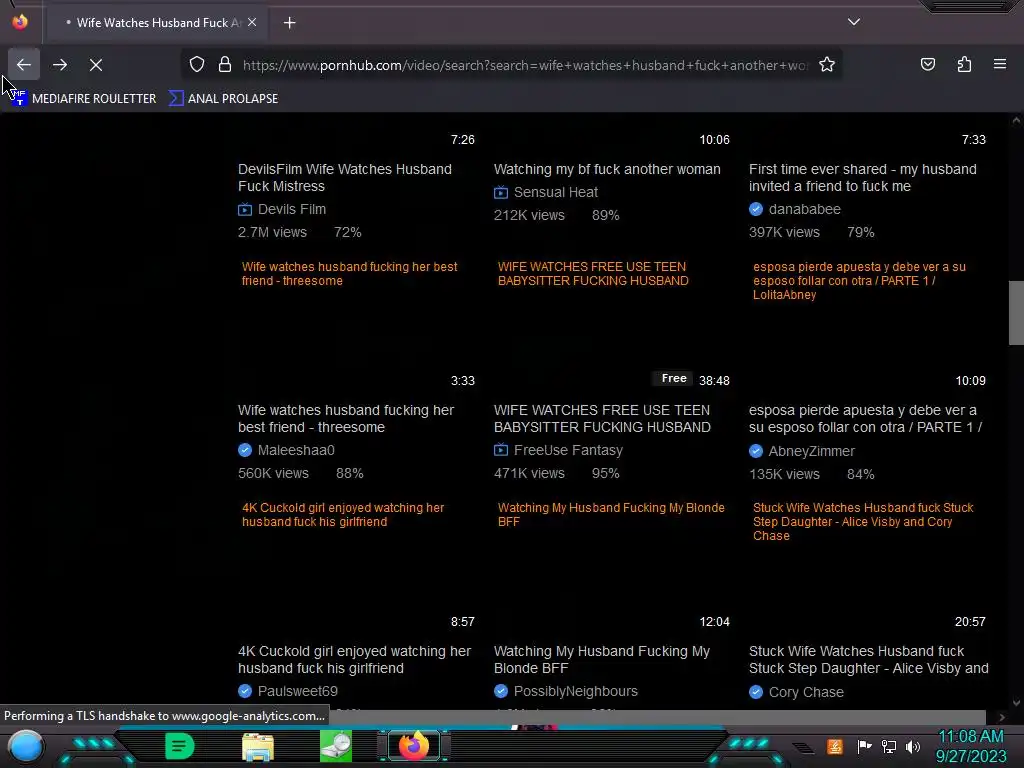The width and height of the screenshot is (1024, 768).
Task: Click the verified badge next to AbneyZimmer
Action: 756,451
